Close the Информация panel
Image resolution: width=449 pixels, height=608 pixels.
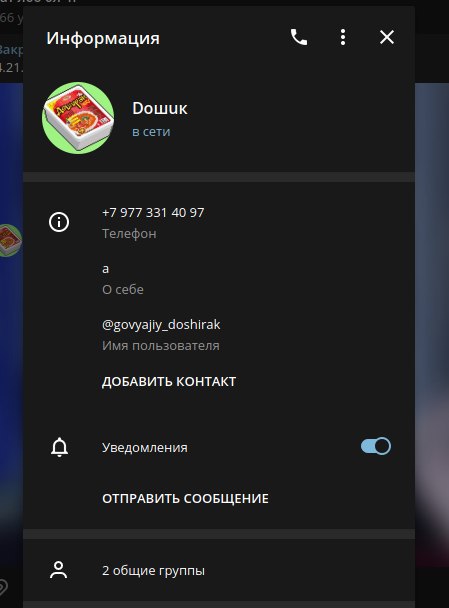click(x=387, y=37)
